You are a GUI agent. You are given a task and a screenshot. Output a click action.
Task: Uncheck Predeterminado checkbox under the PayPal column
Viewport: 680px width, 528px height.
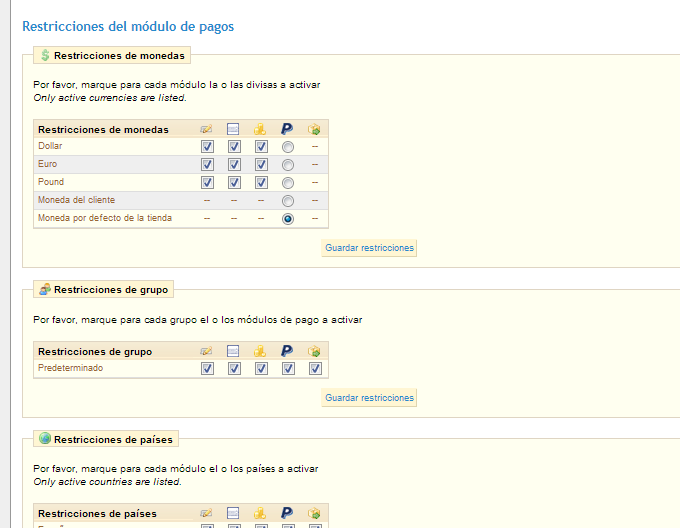288,369
